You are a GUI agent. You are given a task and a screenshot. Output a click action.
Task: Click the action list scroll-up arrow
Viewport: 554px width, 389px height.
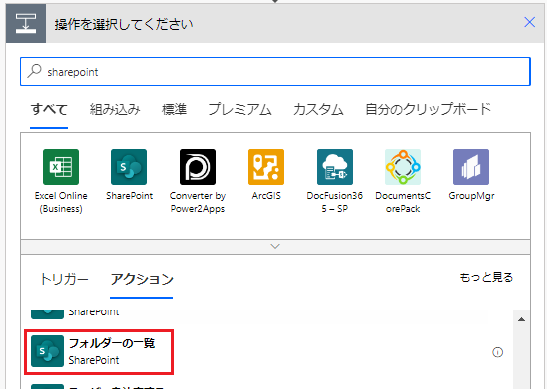pyautogui.click(x=521, y=319)
